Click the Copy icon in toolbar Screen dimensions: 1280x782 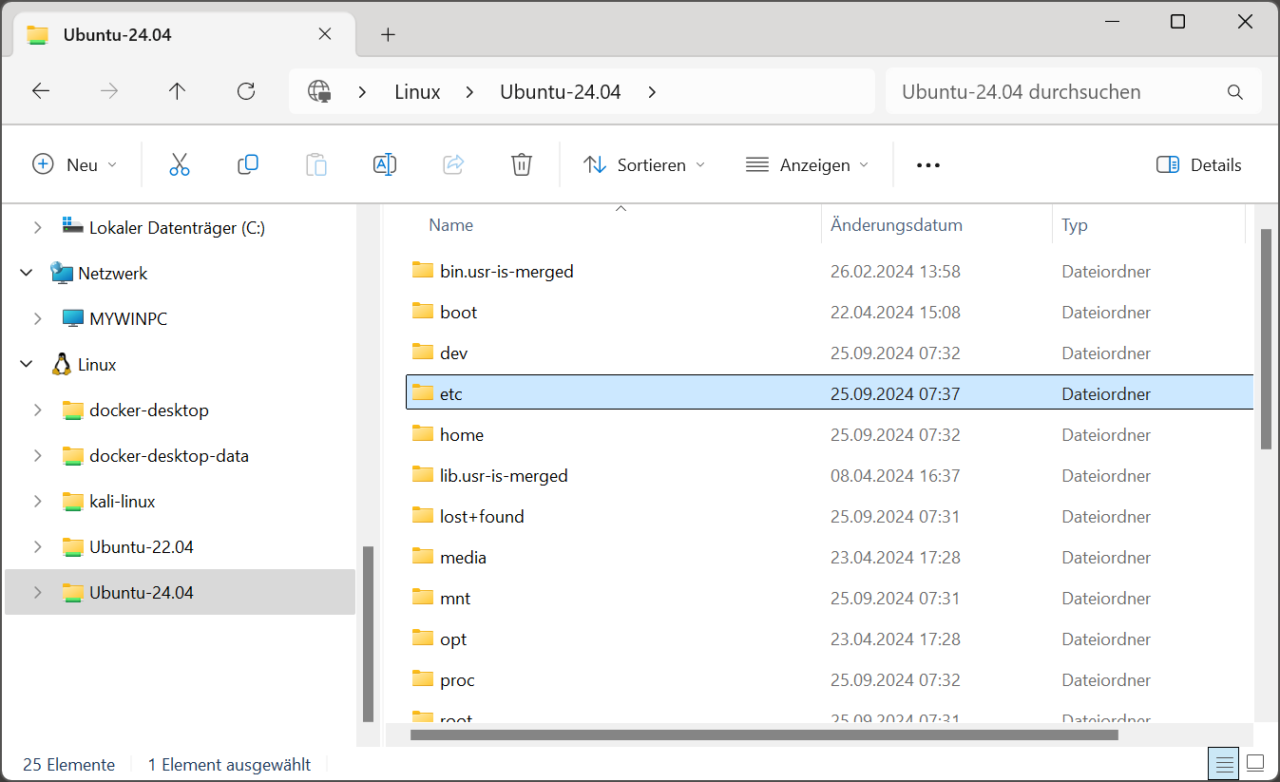(248, 165)
